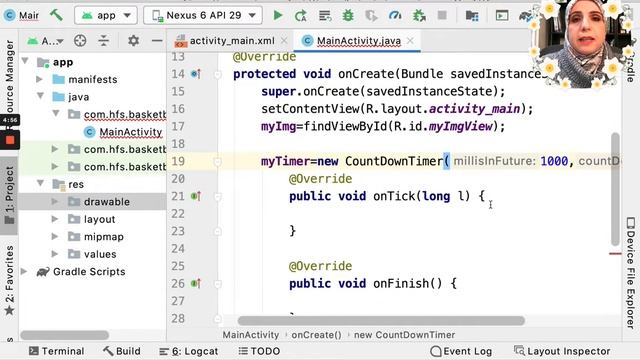Viewport: 640px width, 360px height.
Task: Click the apply code changes icon
Action: [325, 16]
